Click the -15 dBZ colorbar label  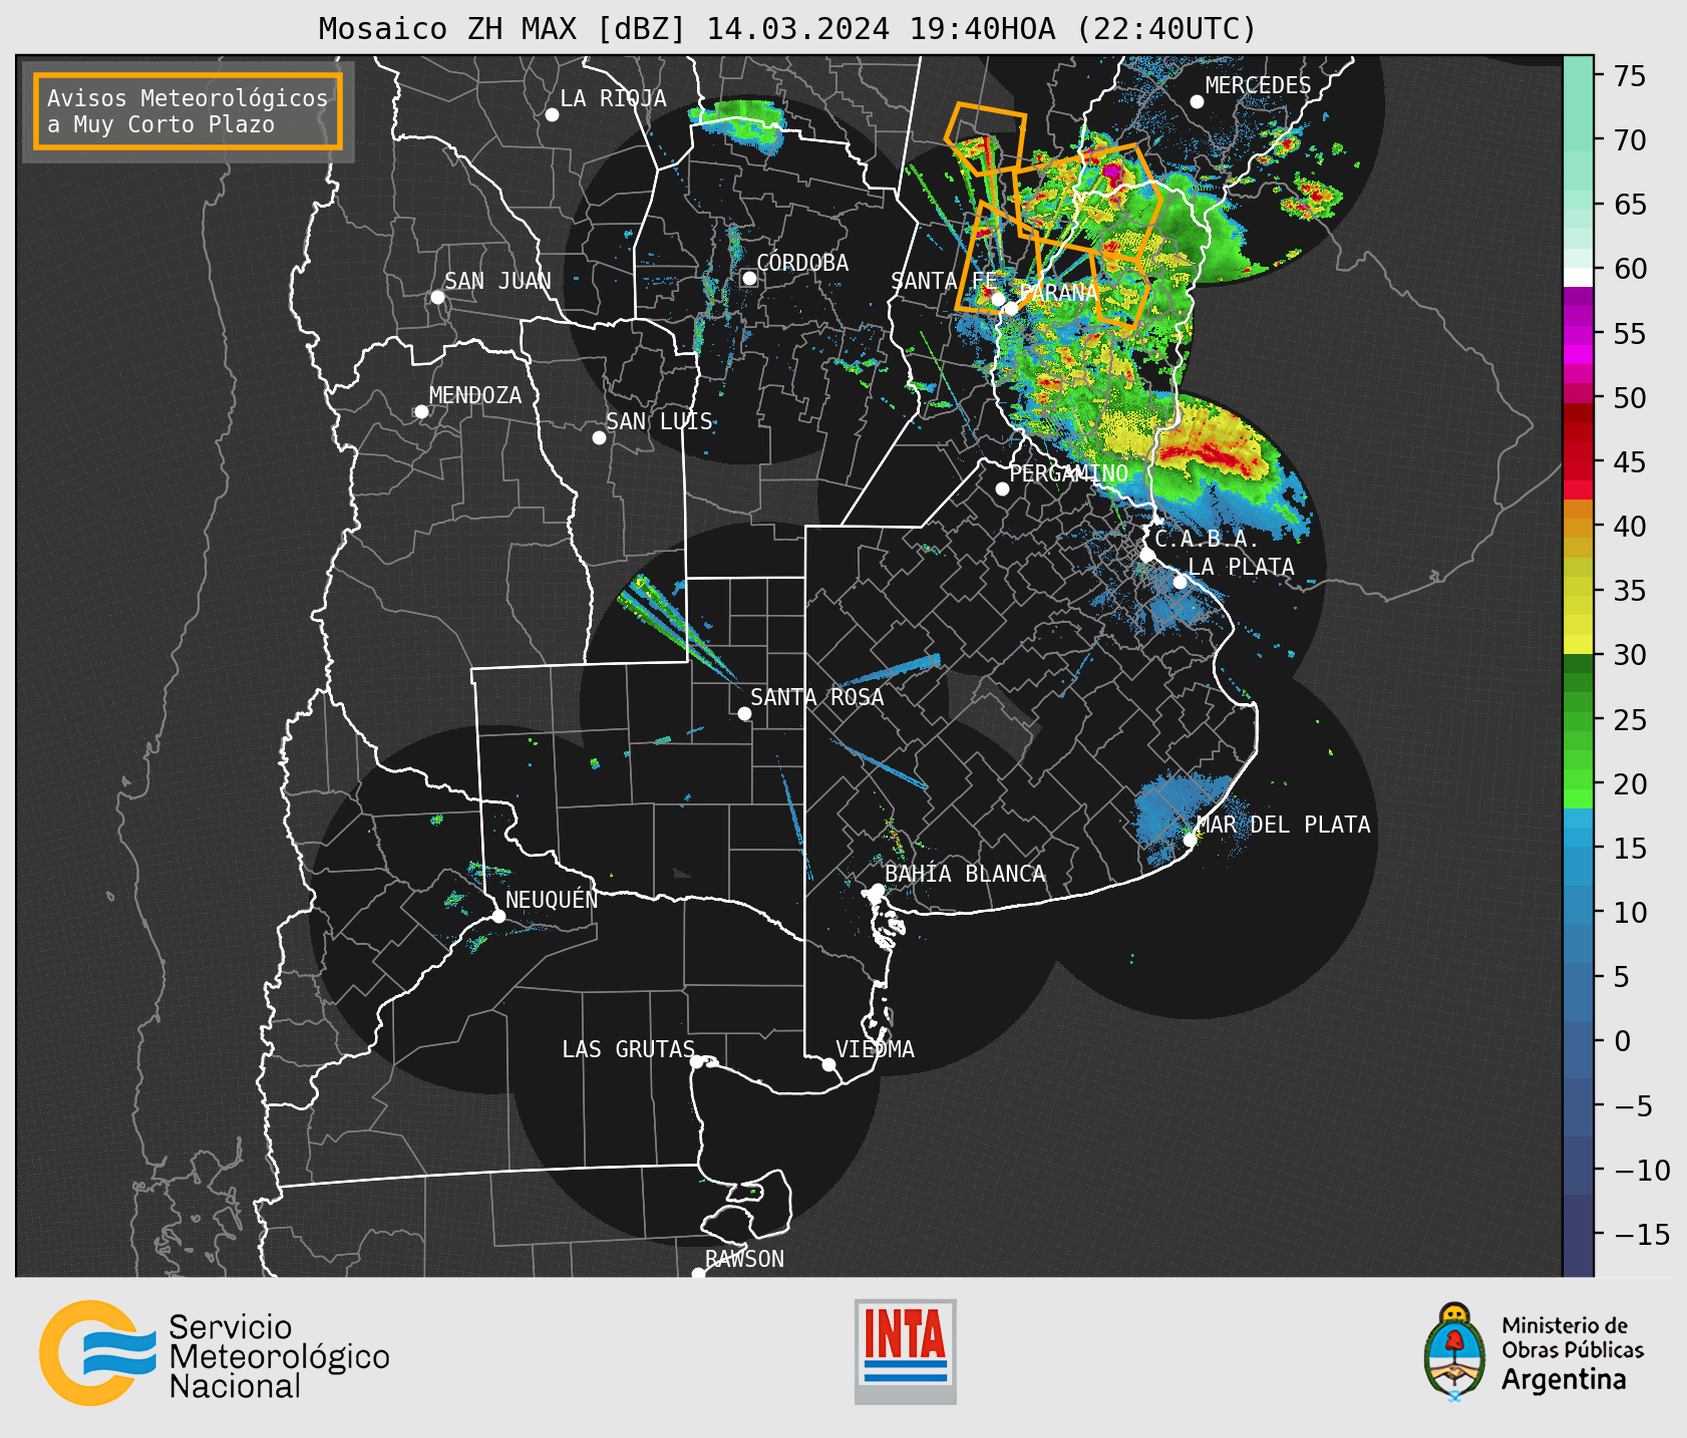(x=1642, y=1234)
